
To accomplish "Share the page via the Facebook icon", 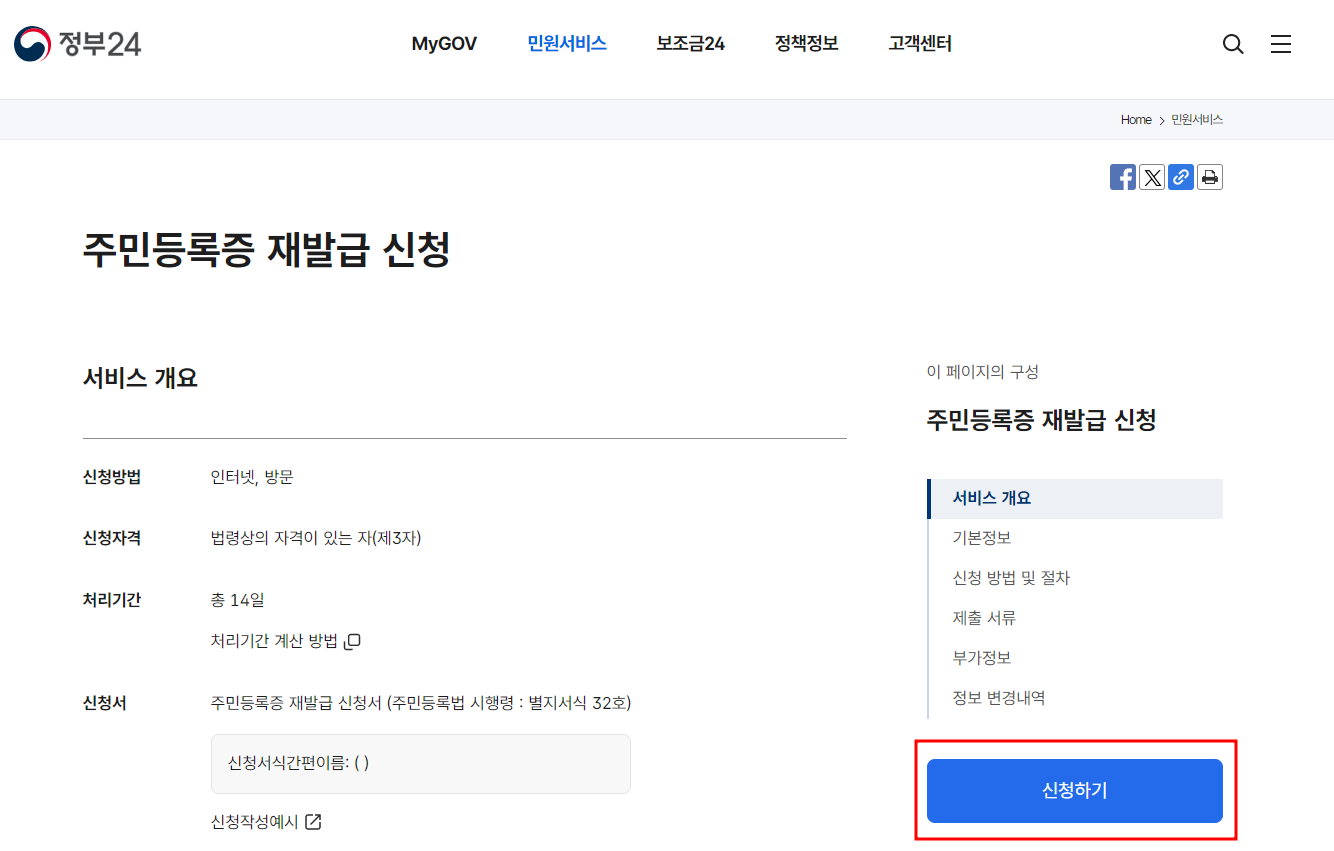I will click(x=1122, y=177).
